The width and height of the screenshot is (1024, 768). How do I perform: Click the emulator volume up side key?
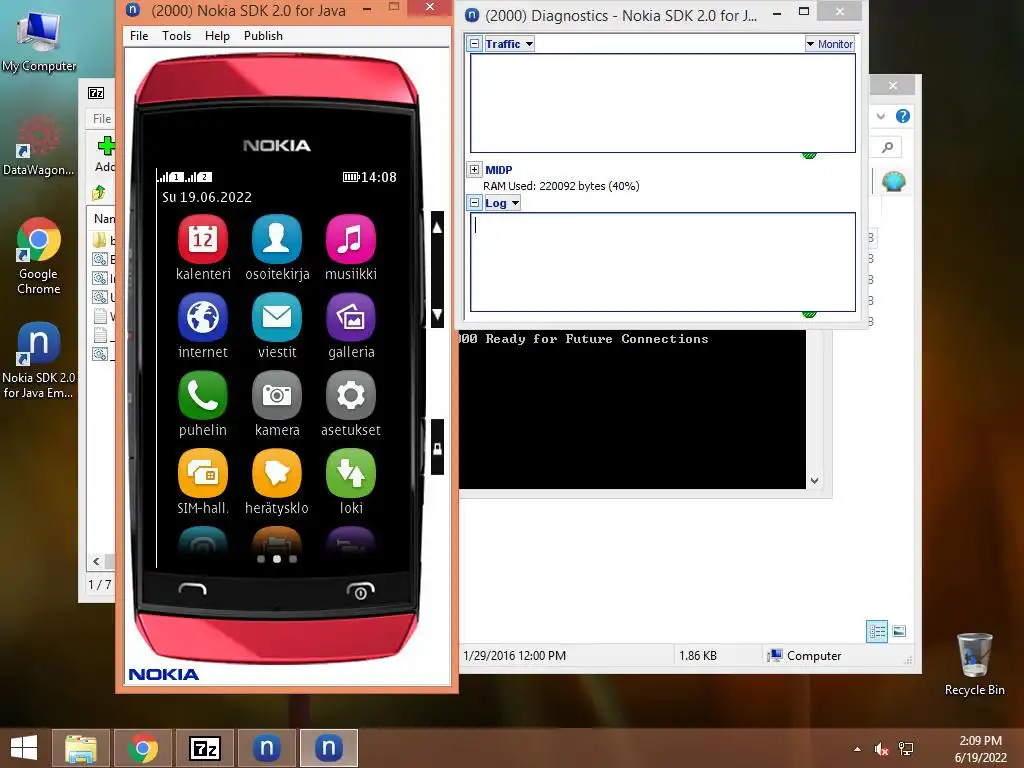pyautogui.click(x=437, y=228)
